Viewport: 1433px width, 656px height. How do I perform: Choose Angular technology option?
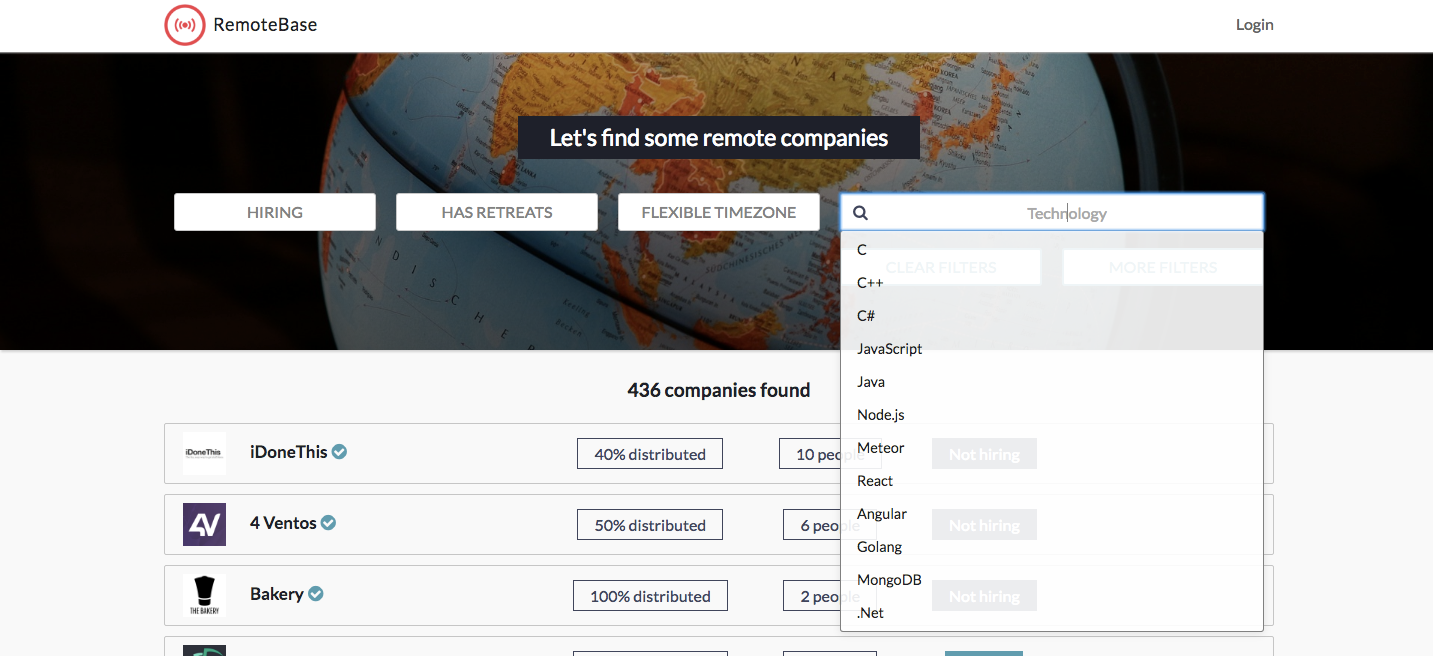[x=1052, y=514]
